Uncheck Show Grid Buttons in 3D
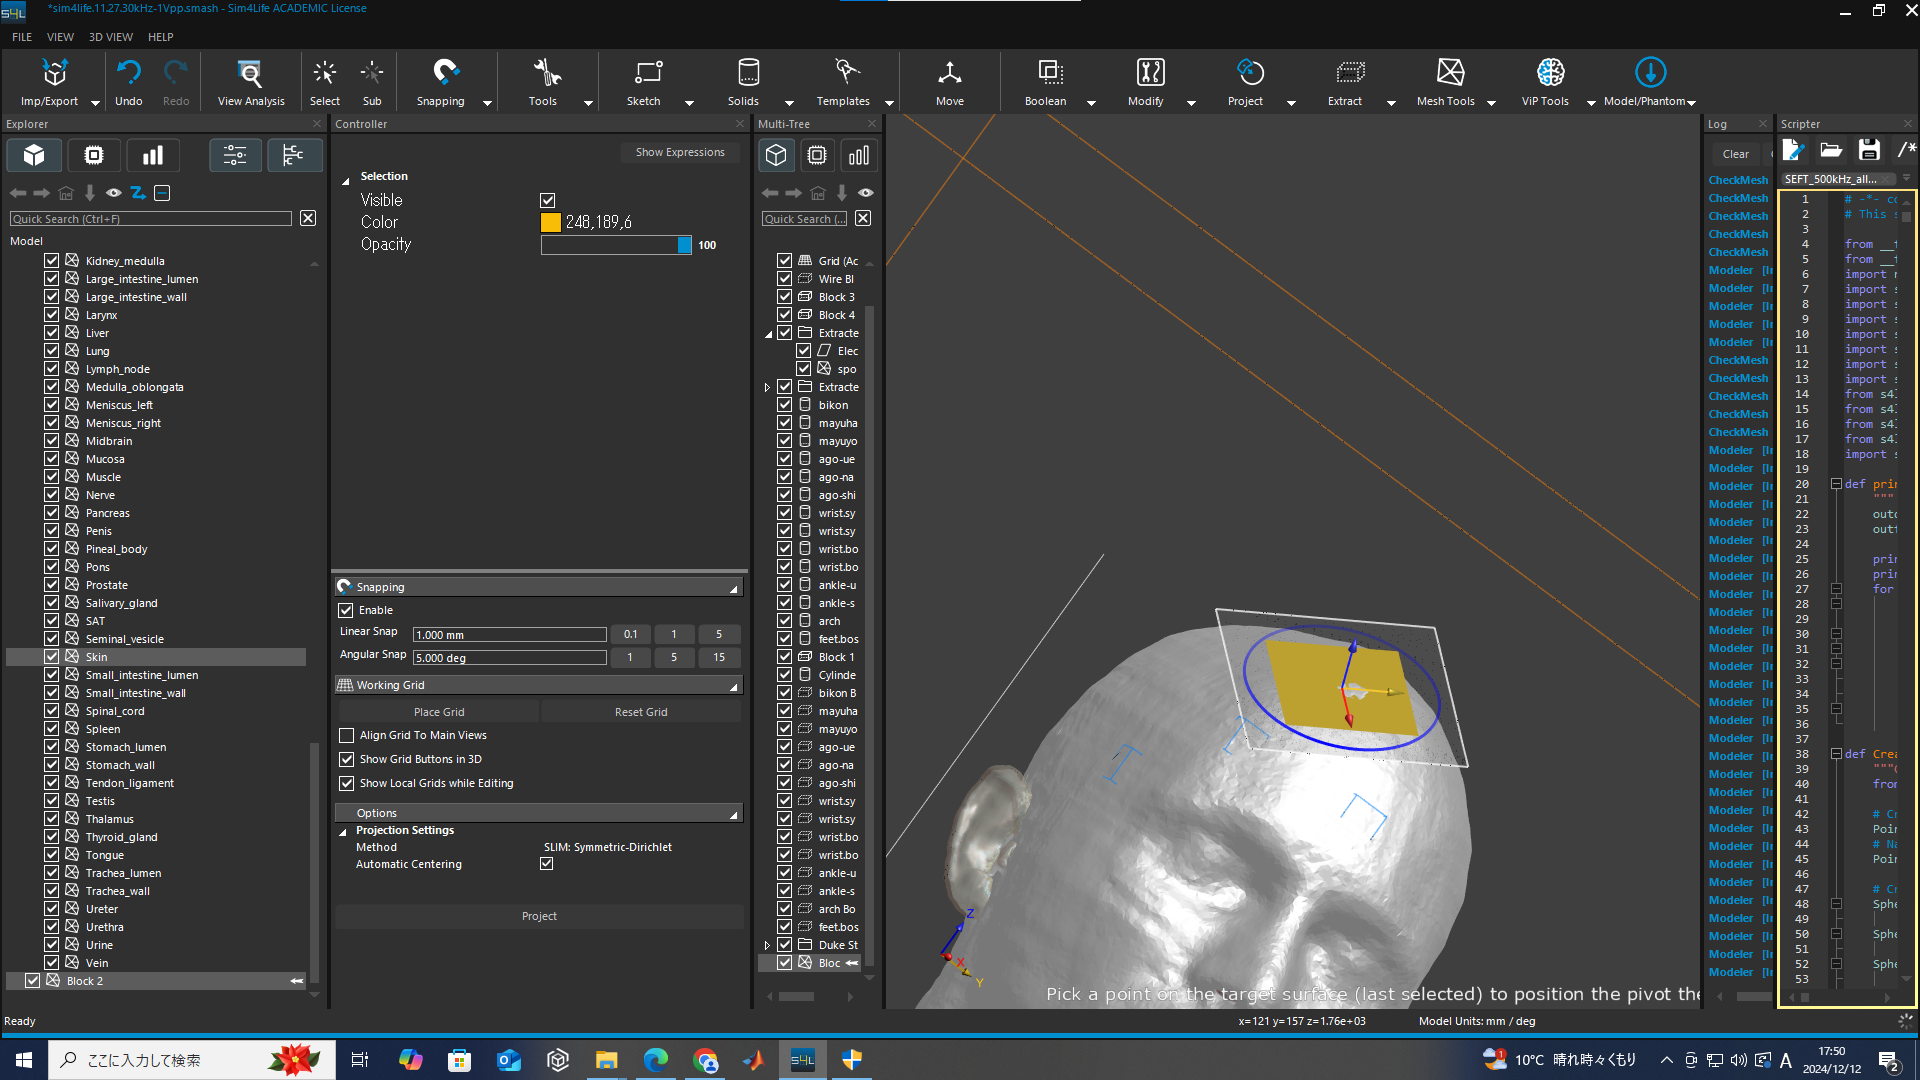This screenshot has width=1920, height=1080. coord(346,759)
